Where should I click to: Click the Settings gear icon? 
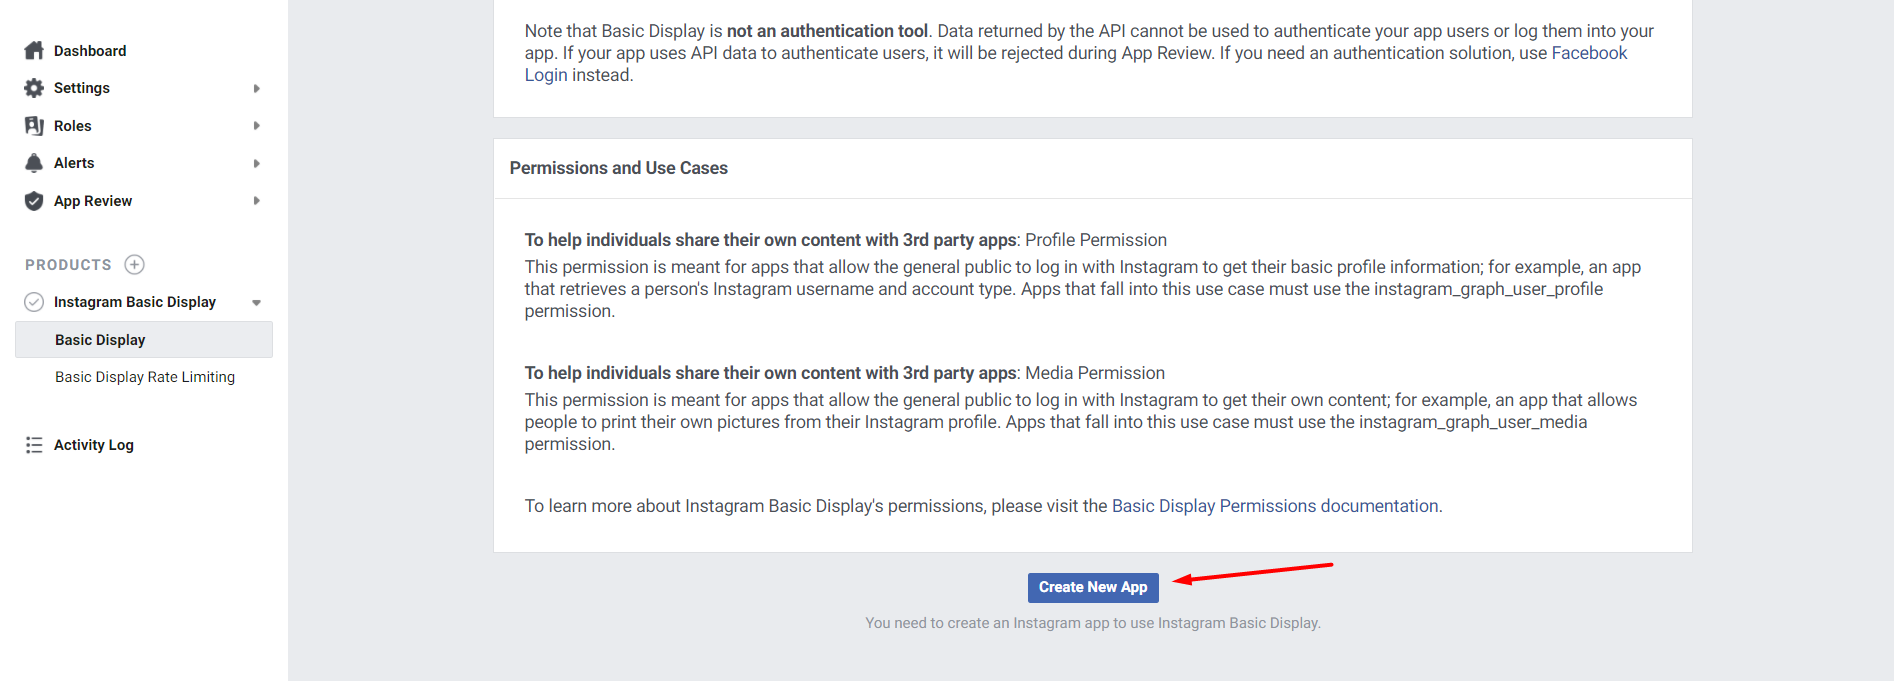pos(34,88)
